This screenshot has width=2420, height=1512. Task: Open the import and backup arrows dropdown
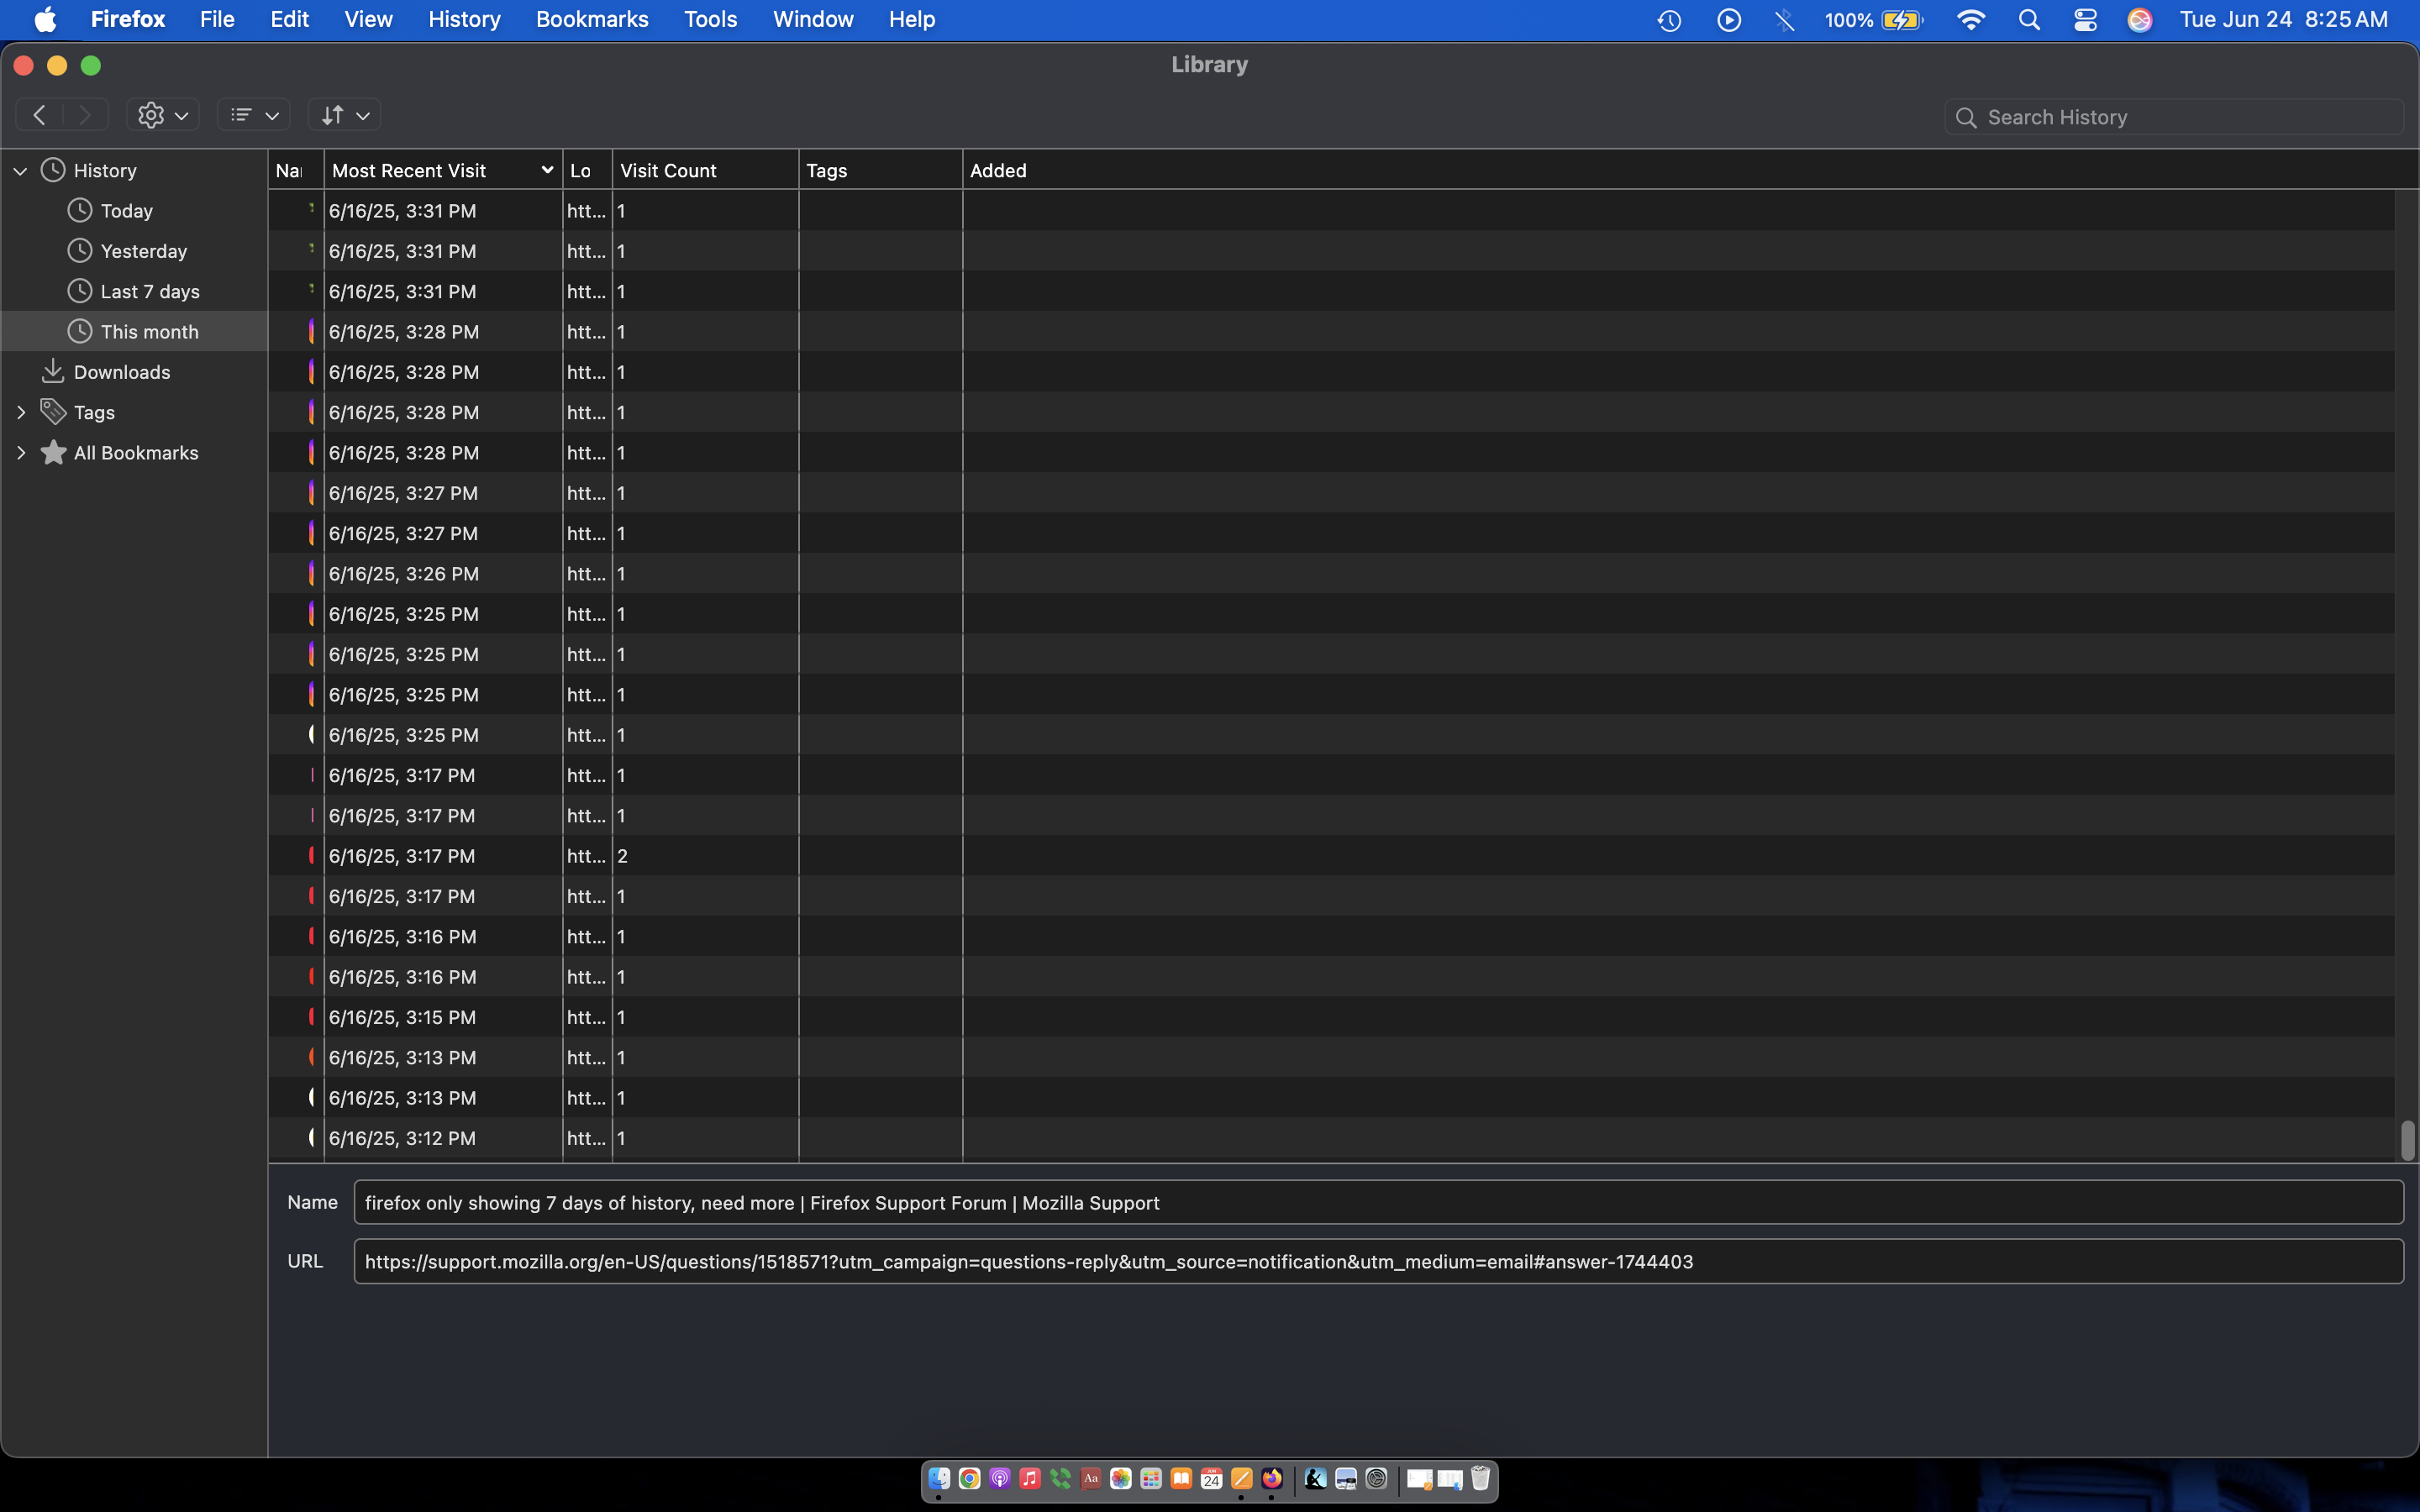tap(344, 115)
